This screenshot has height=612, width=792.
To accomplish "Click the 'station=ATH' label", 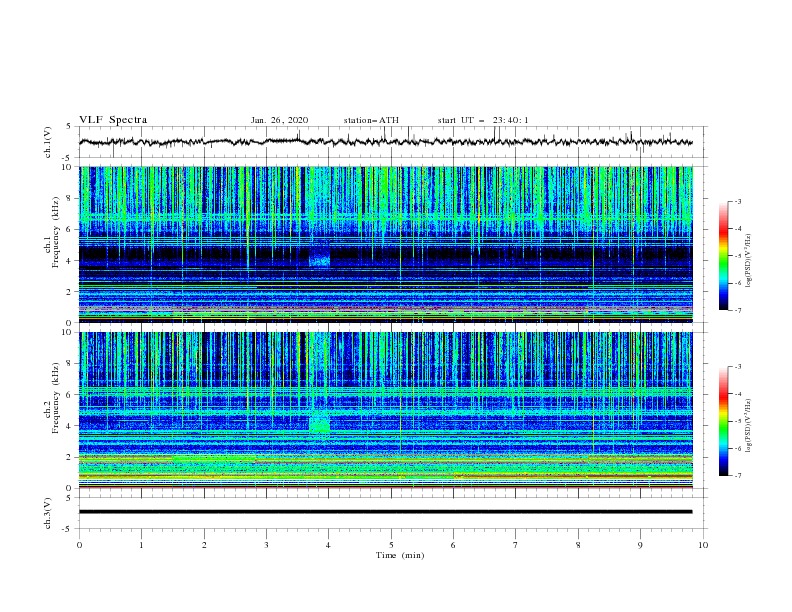I will 371,120.
